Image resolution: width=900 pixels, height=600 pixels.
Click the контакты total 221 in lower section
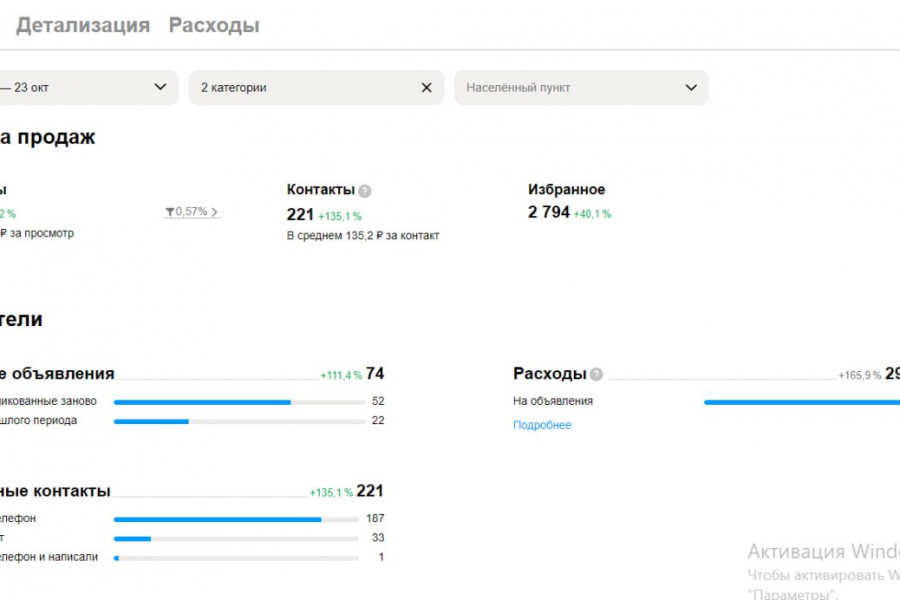coord(370,491)
